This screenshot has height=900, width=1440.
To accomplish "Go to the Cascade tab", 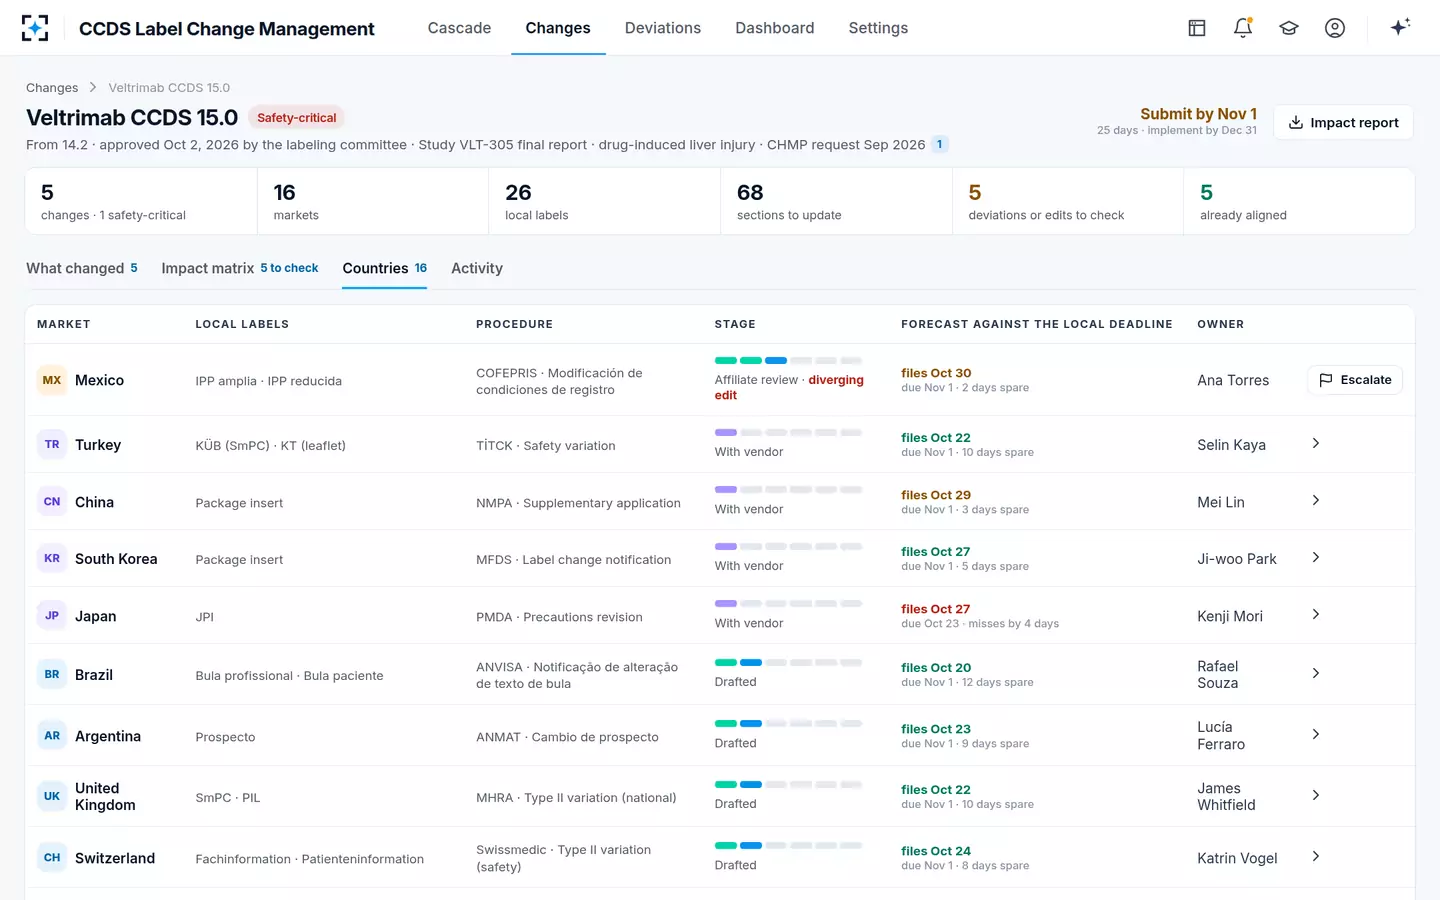I will 459,28.
